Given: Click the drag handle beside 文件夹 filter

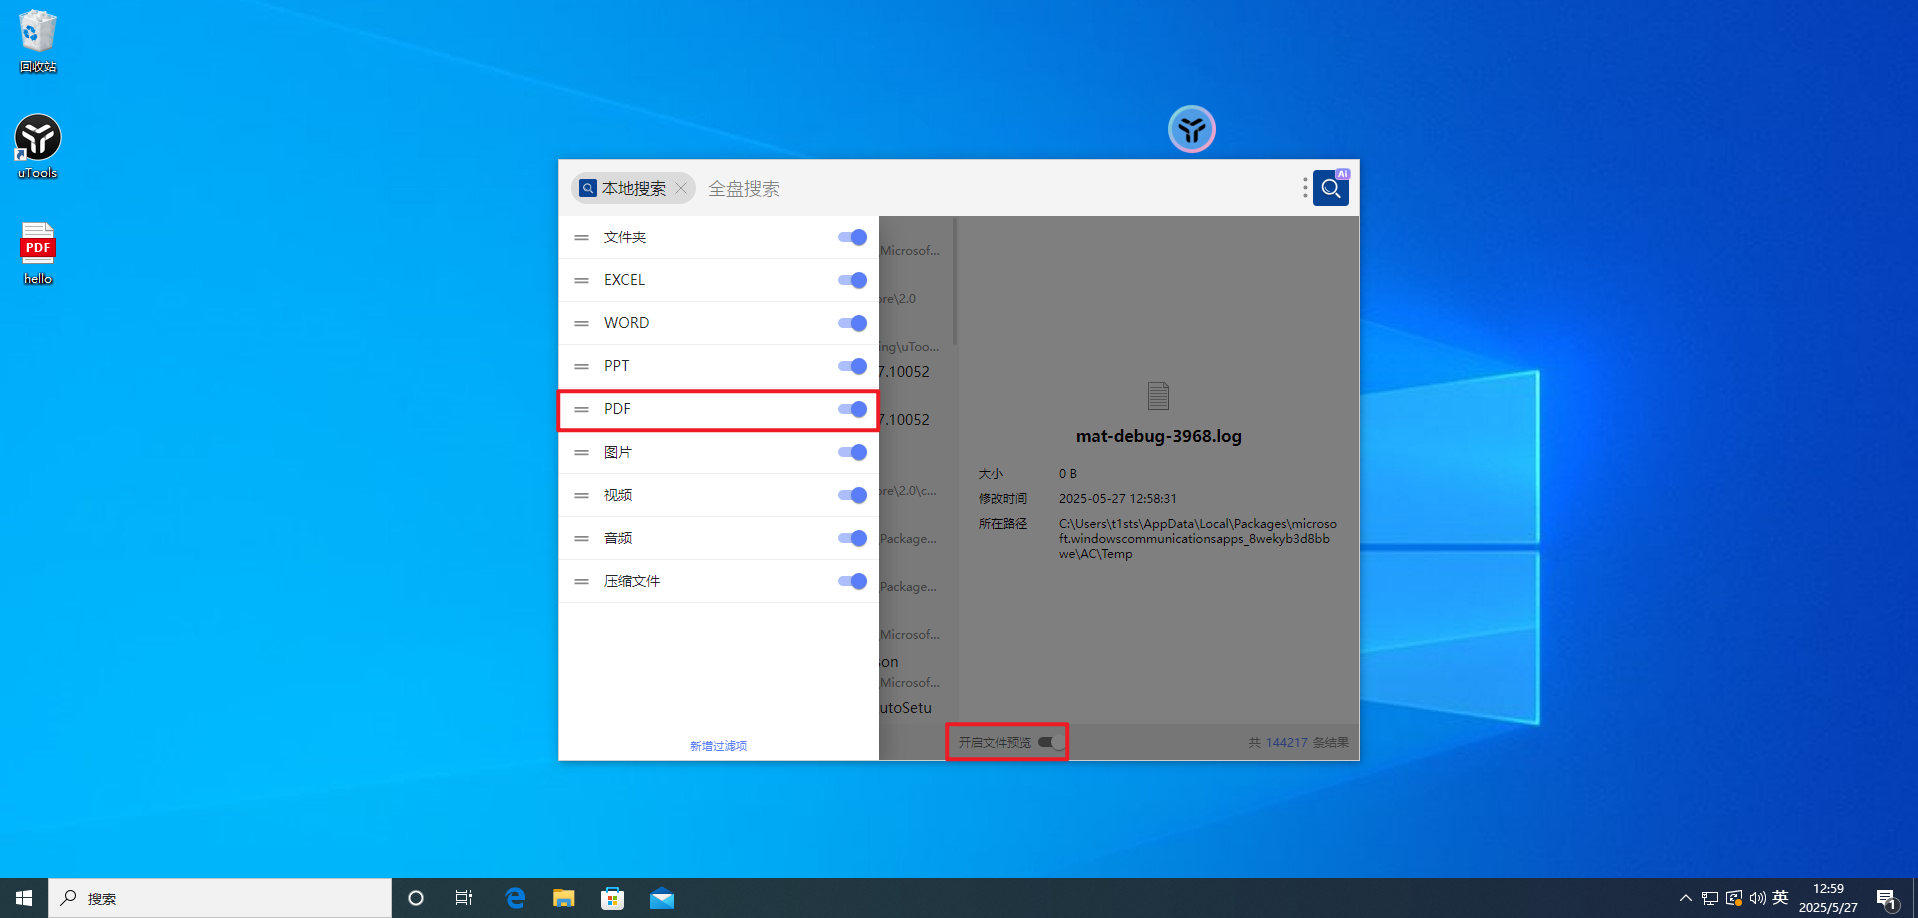Looking at the screenshot, I should click(581, 237).
